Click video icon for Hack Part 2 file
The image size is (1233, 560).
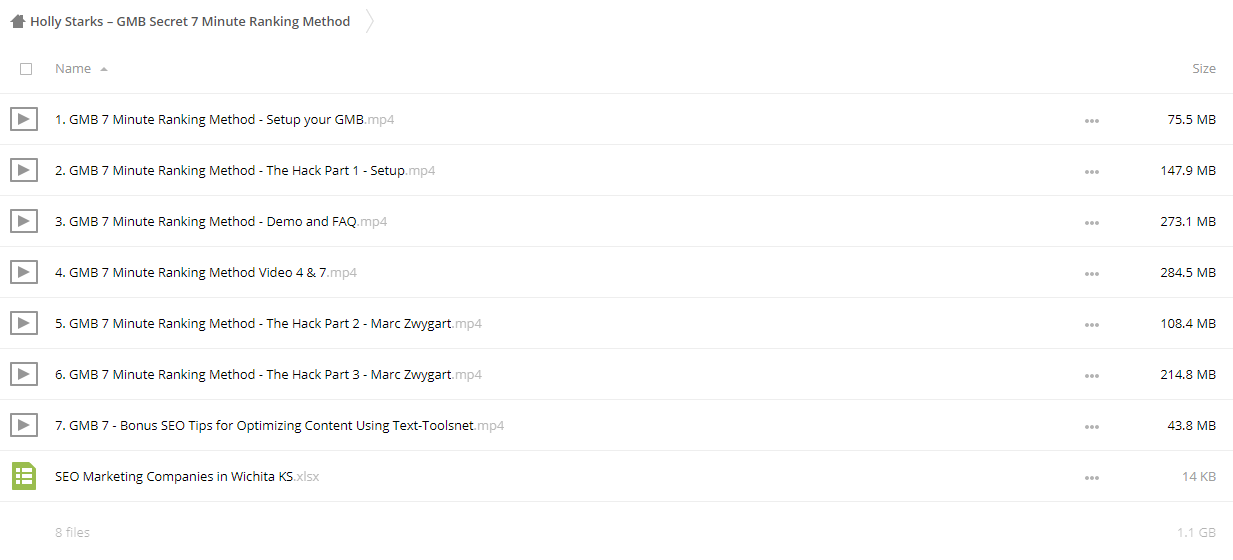click(24, 323)
